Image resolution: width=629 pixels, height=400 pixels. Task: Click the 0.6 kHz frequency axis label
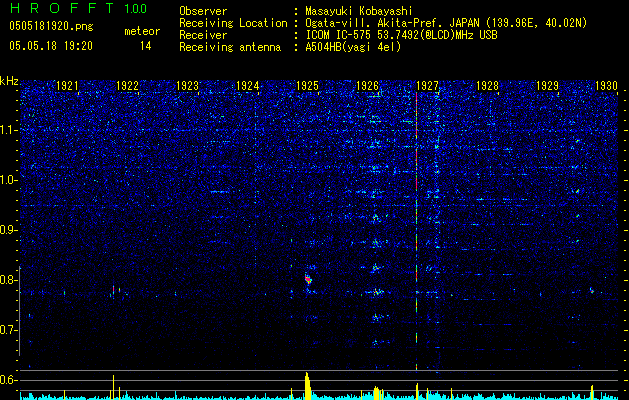tap(8, 380)
